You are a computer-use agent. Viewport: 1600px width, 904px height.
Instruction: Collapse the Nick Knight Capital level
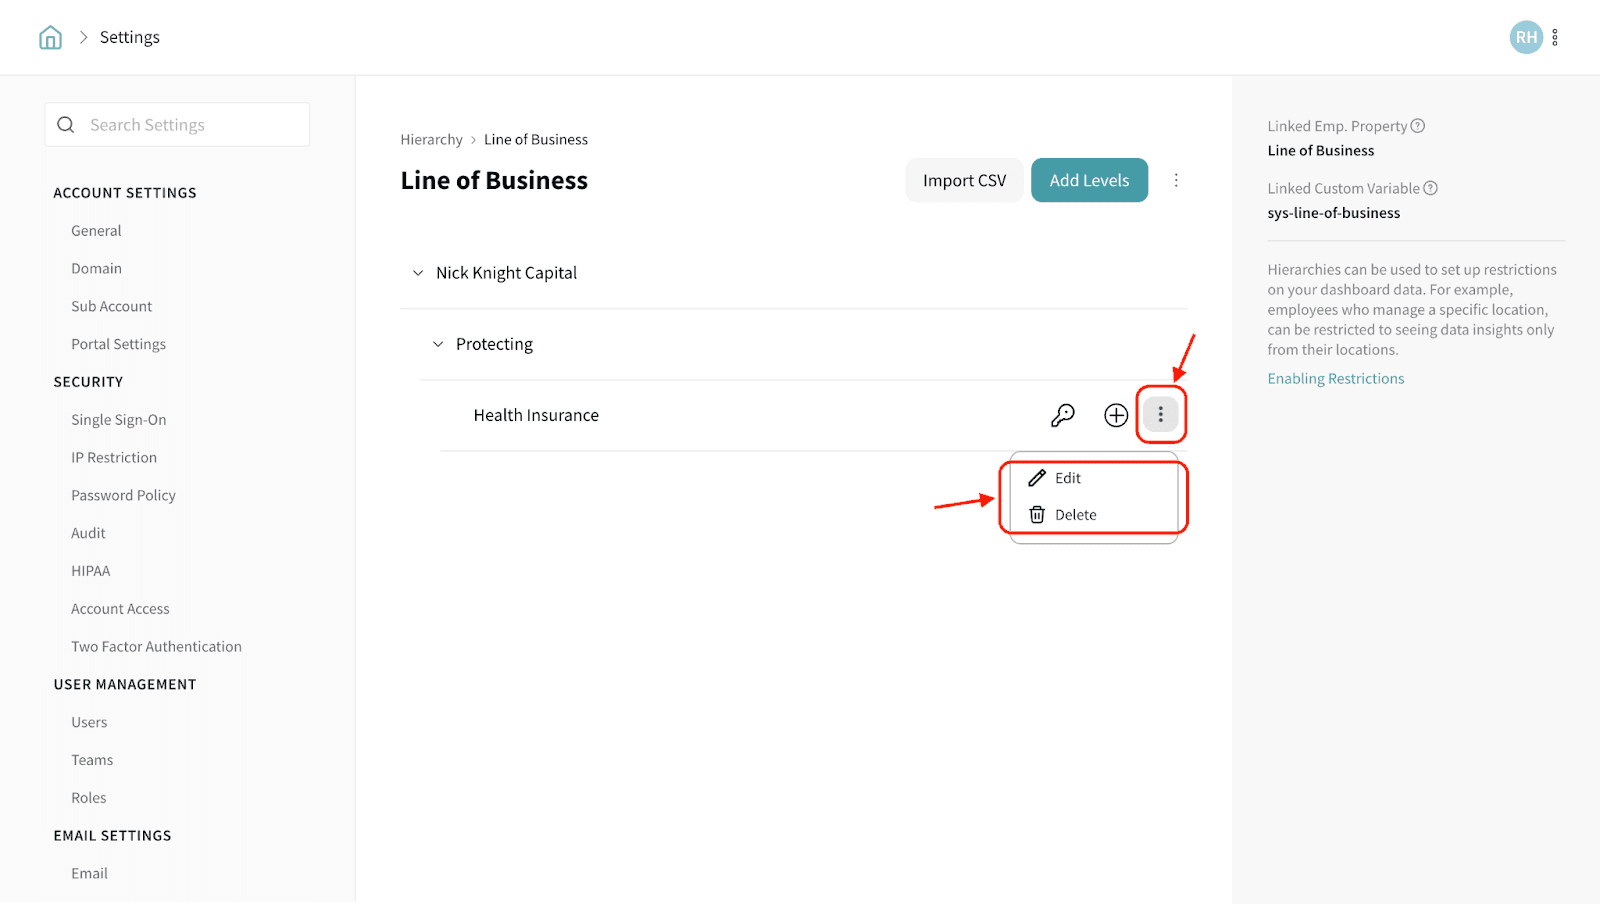pyautogui.click(x=418, y=273)
